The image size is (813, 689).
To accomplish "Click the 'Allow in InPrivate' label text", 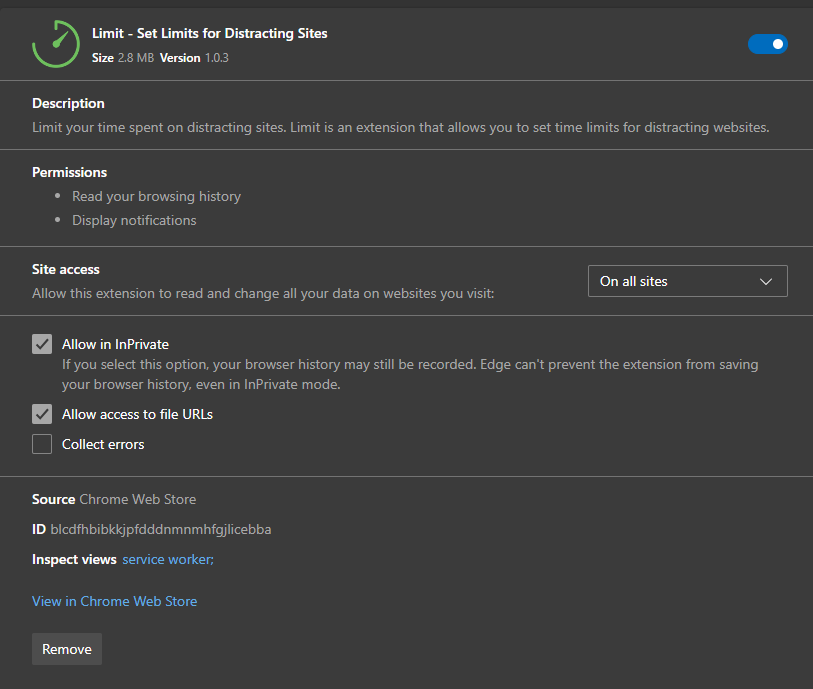I will click(115, 344).
